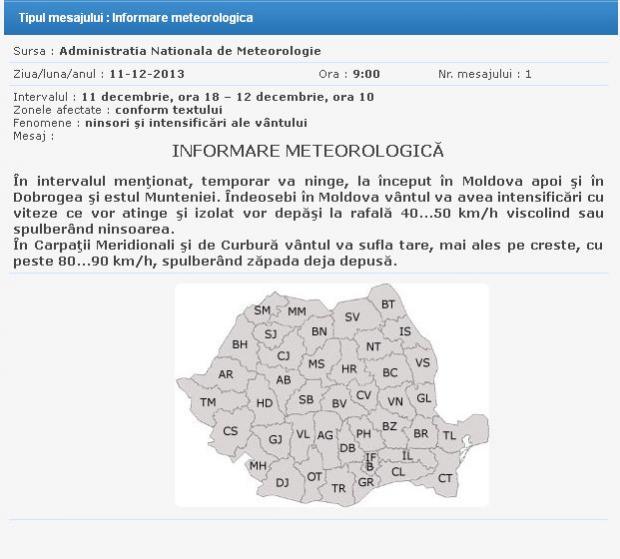Select Vaslui (VS) county on the map
This screenshot has width=620, height=559.
pyautogui.click(x=422, y=362)
